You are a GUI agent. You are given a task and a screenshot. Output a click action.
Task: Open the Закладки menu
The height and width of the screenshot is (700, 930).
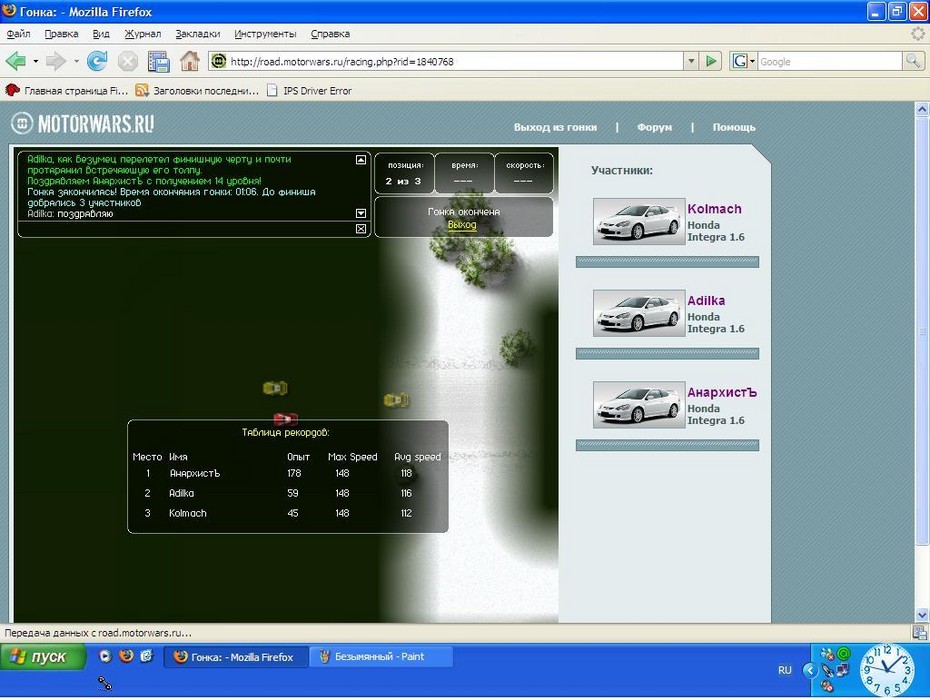(198, 34)
